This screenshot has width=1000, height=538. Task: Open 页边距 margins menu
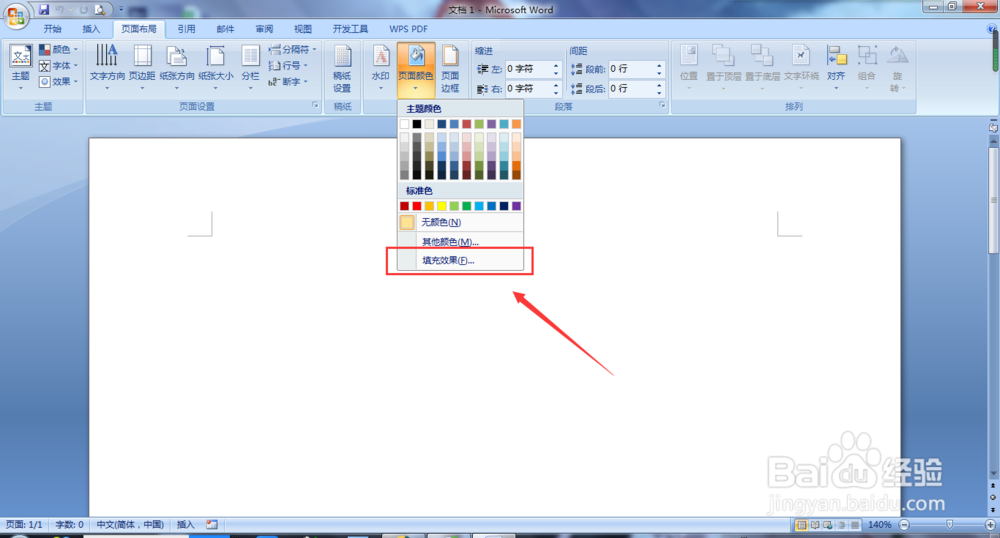(142, 67)
